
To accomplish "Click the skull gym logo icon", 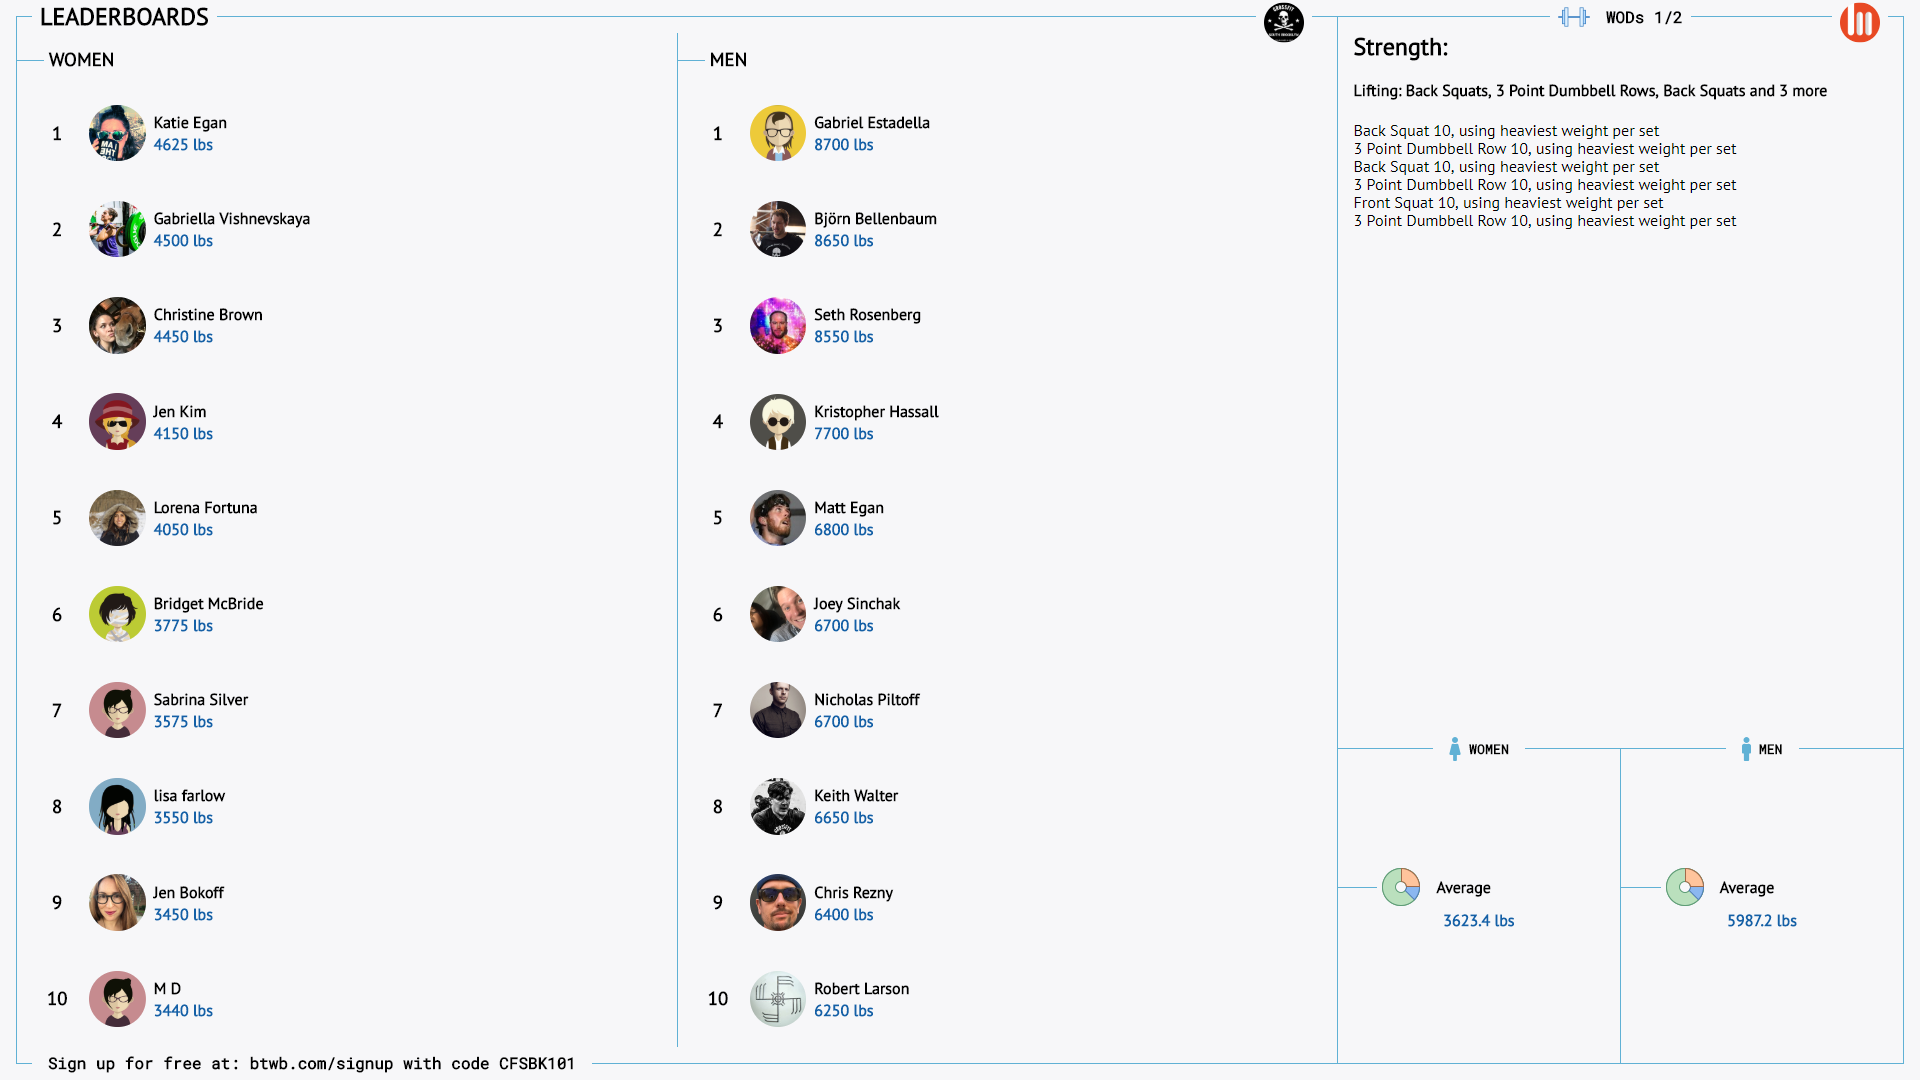I will (1283, 22).
